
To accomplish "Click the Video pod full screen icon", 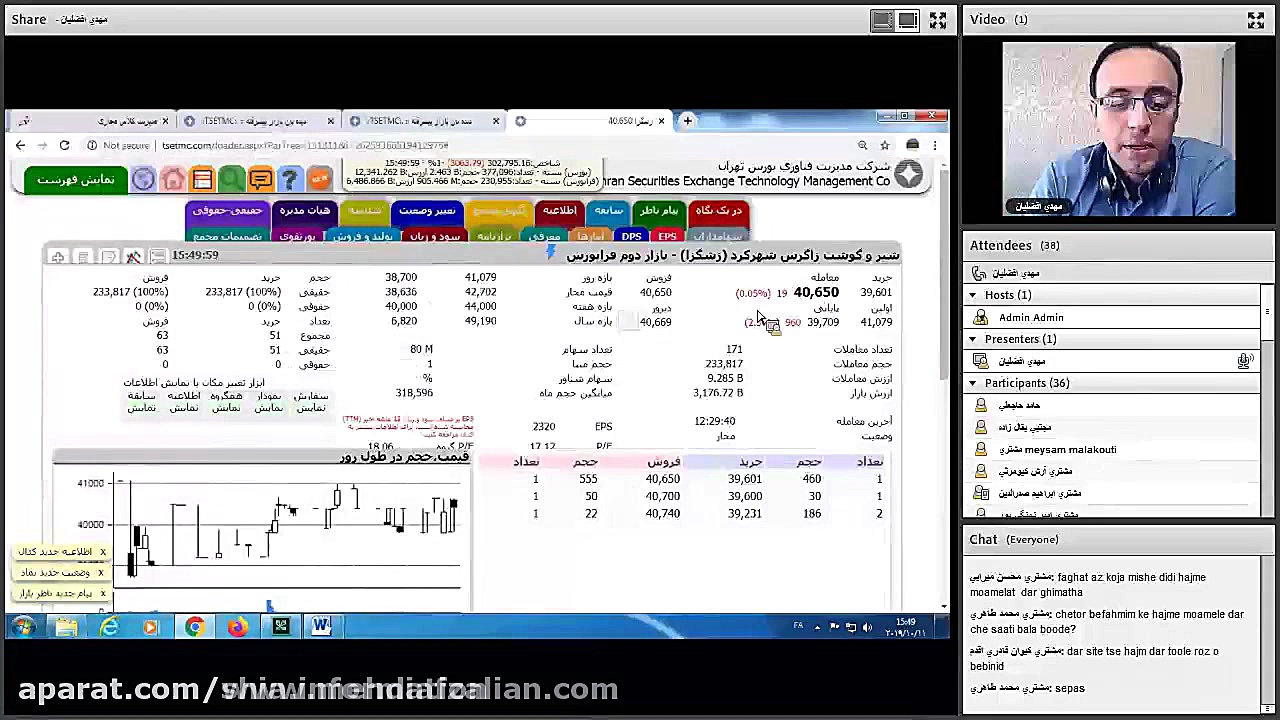I will (x=1256, y=19).
